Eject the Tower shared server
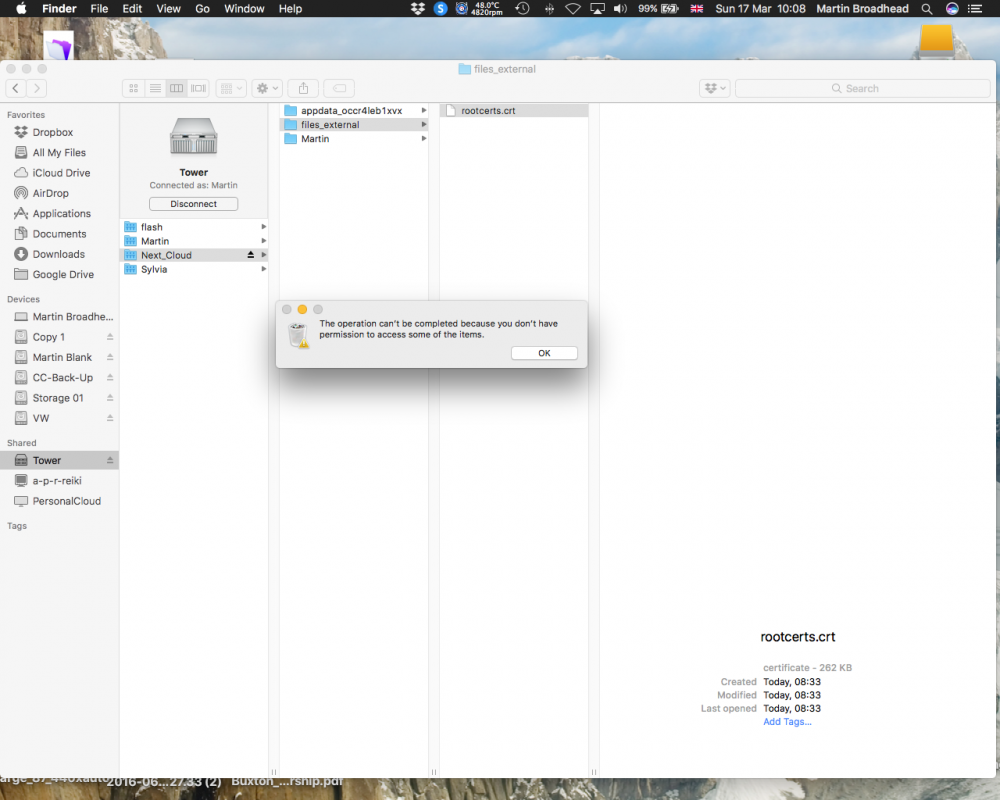Image resolution: width=1000 pixels, height=800 pixels. point(110,460)
